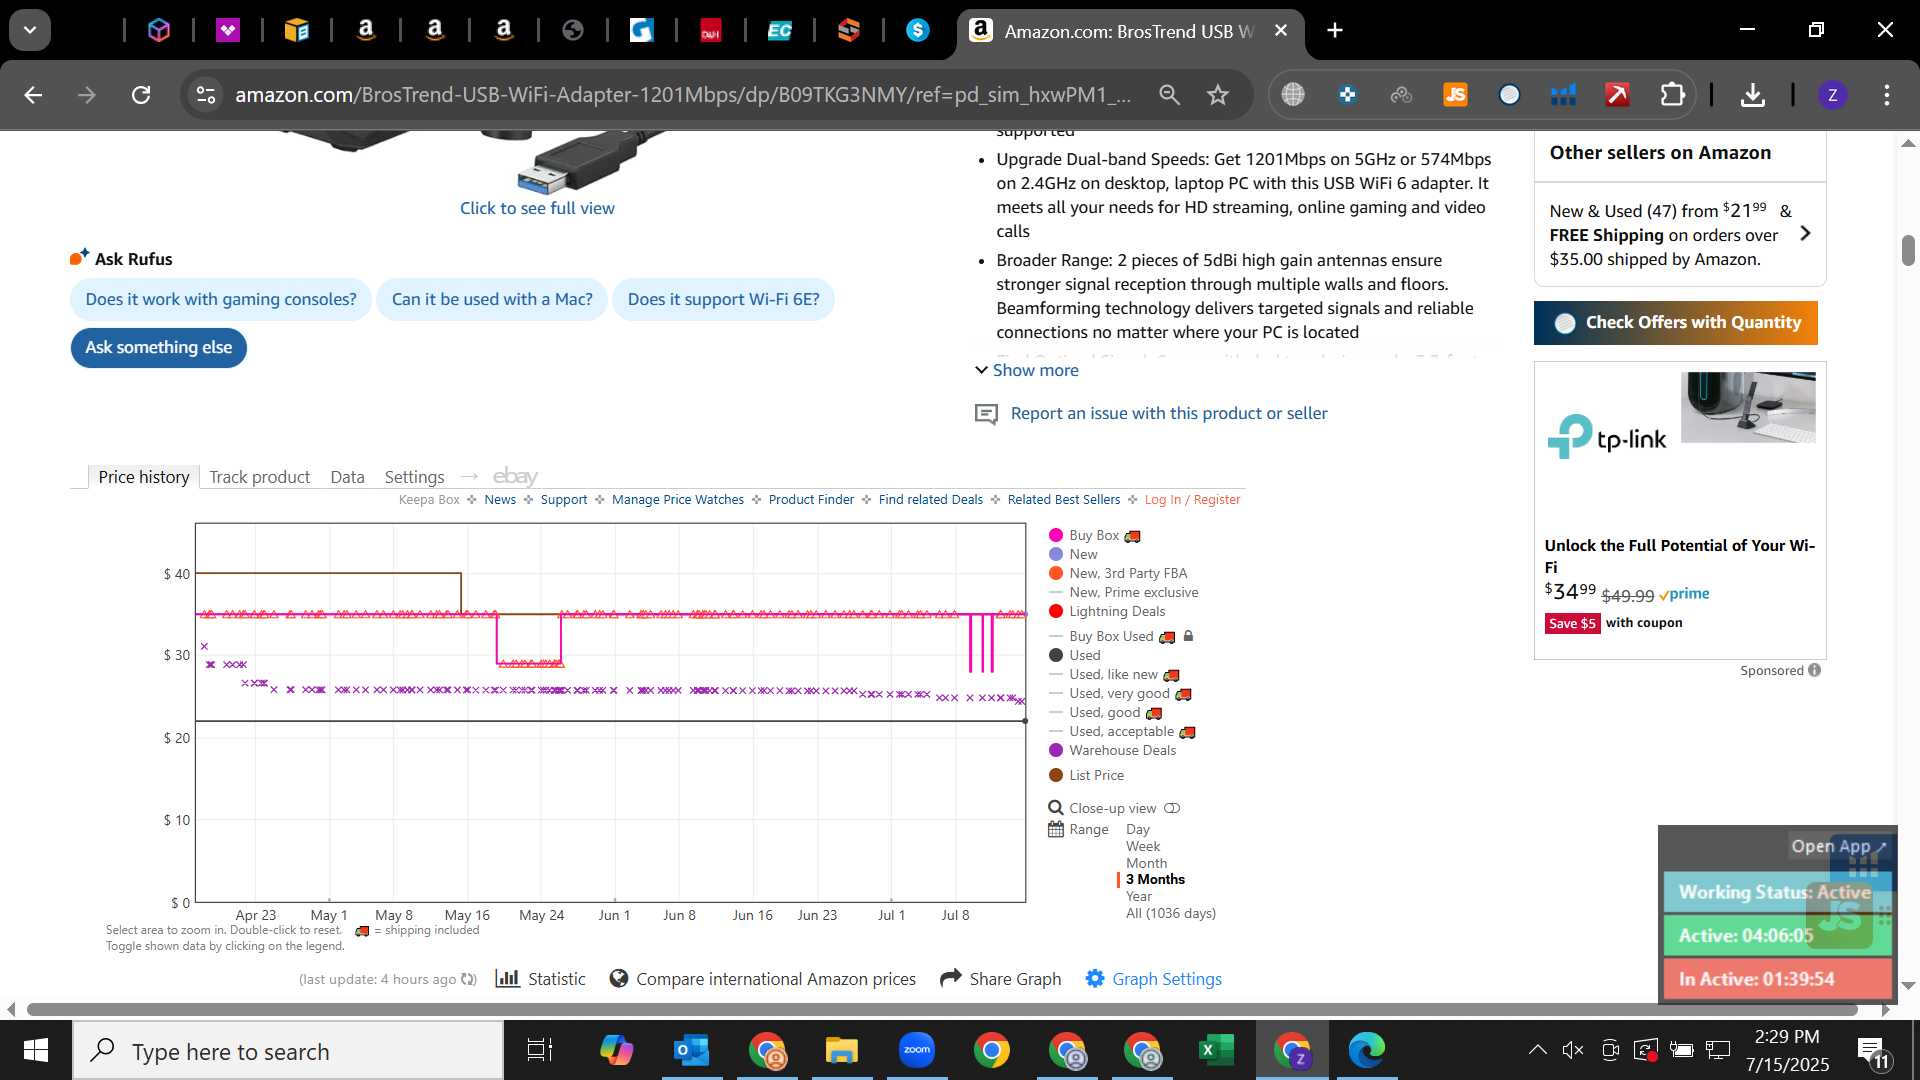Click the Statistic bar chart icon
This screenshot has width=1920, height=1080.
508,978
